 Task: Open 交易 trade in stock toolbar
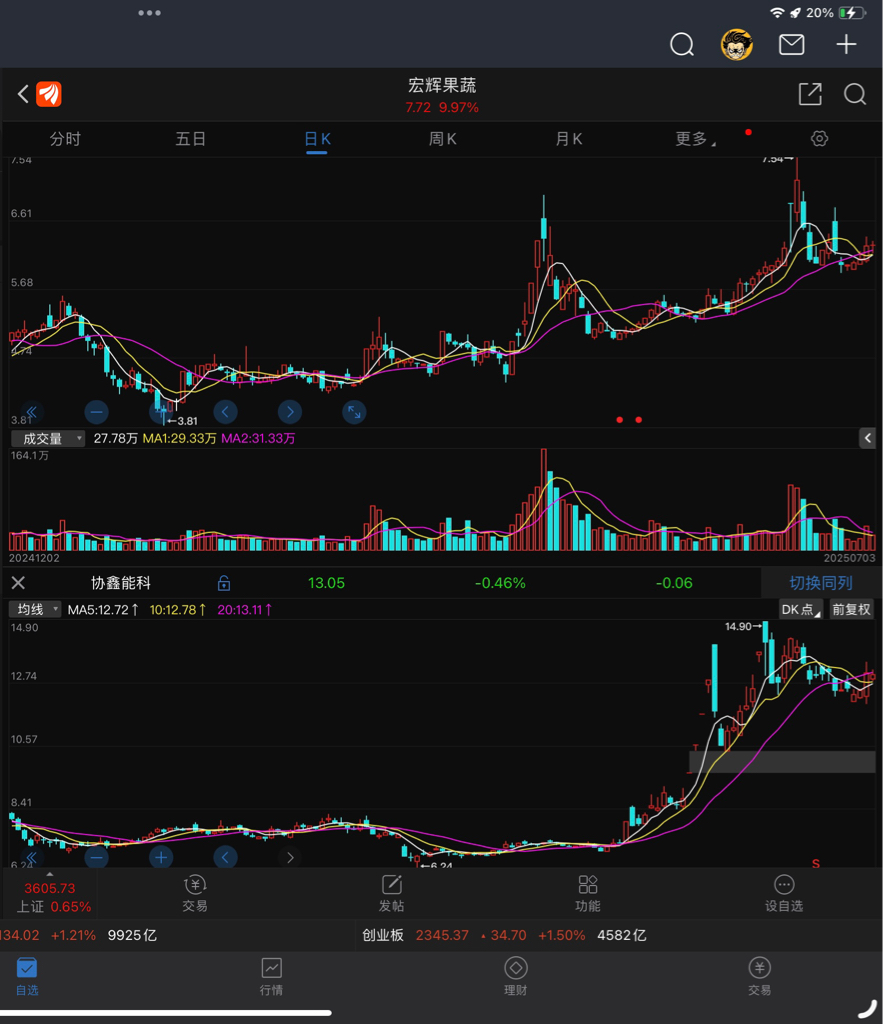point(195,893)
